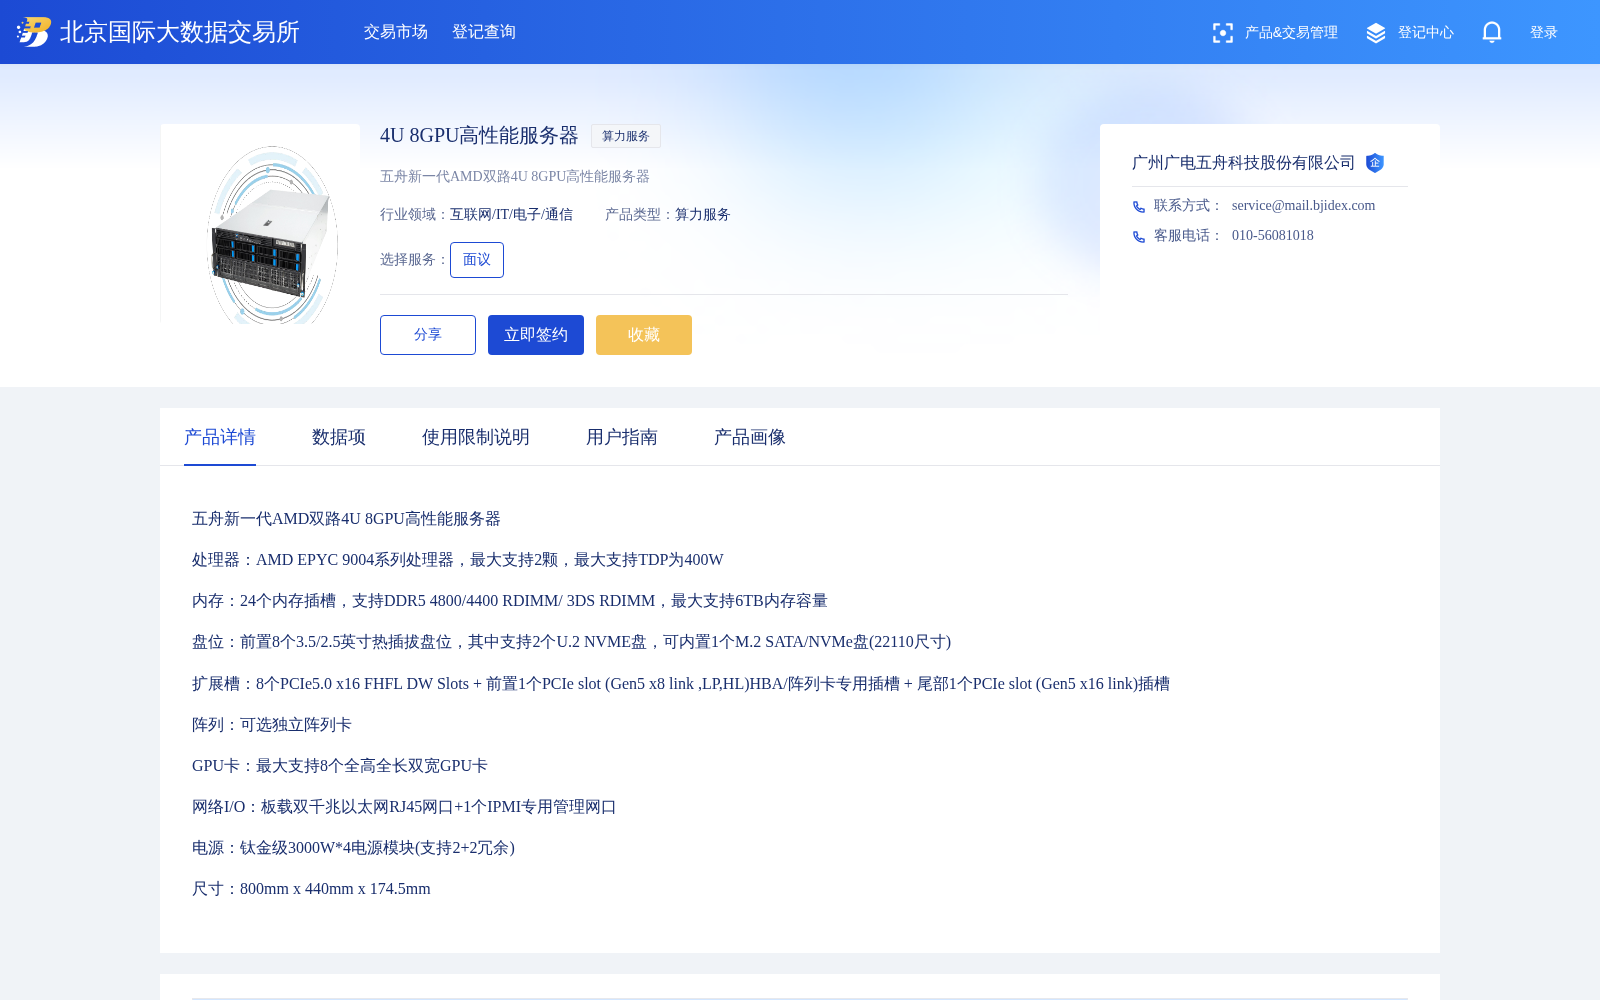Click phone icon beside 客服电话
Image resolution: width=1600 pixels, height=1000 pixels.
tap(1139, 237)
